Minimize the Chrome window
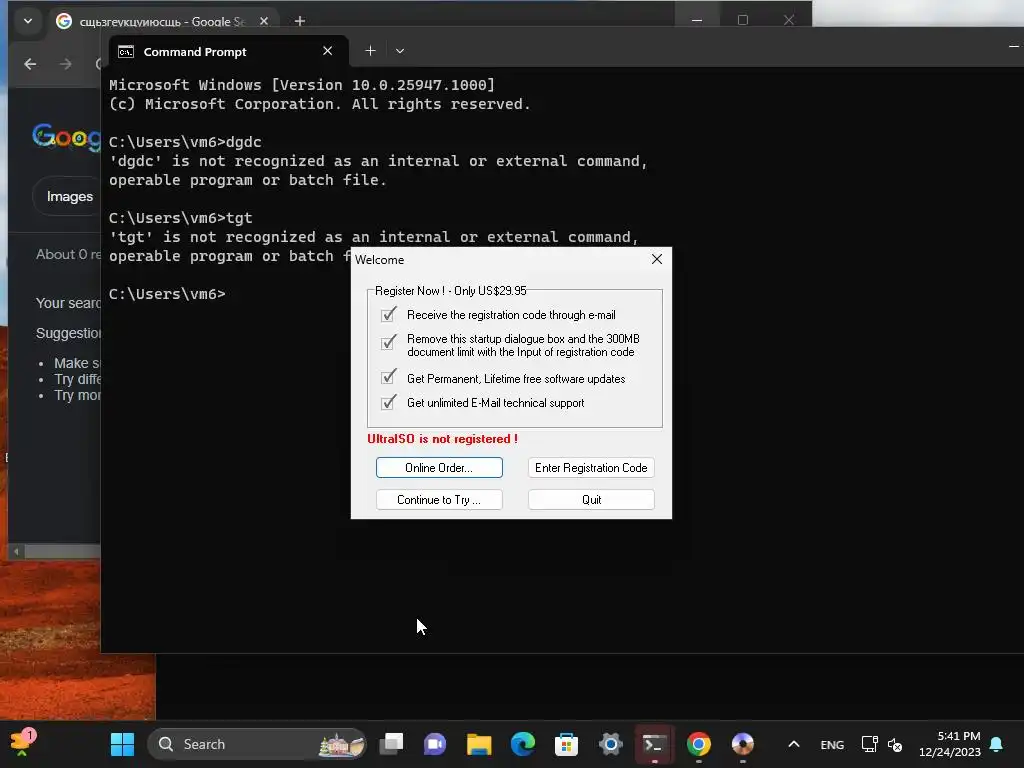This screenshot has width=1024, height=768. click(697, 20)
